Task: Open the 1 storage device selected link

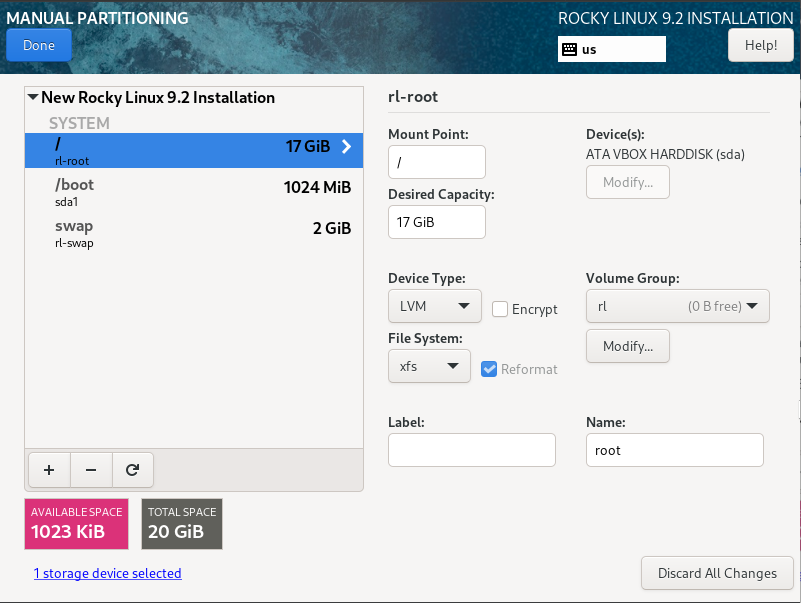Action: [x=107, y=573]
